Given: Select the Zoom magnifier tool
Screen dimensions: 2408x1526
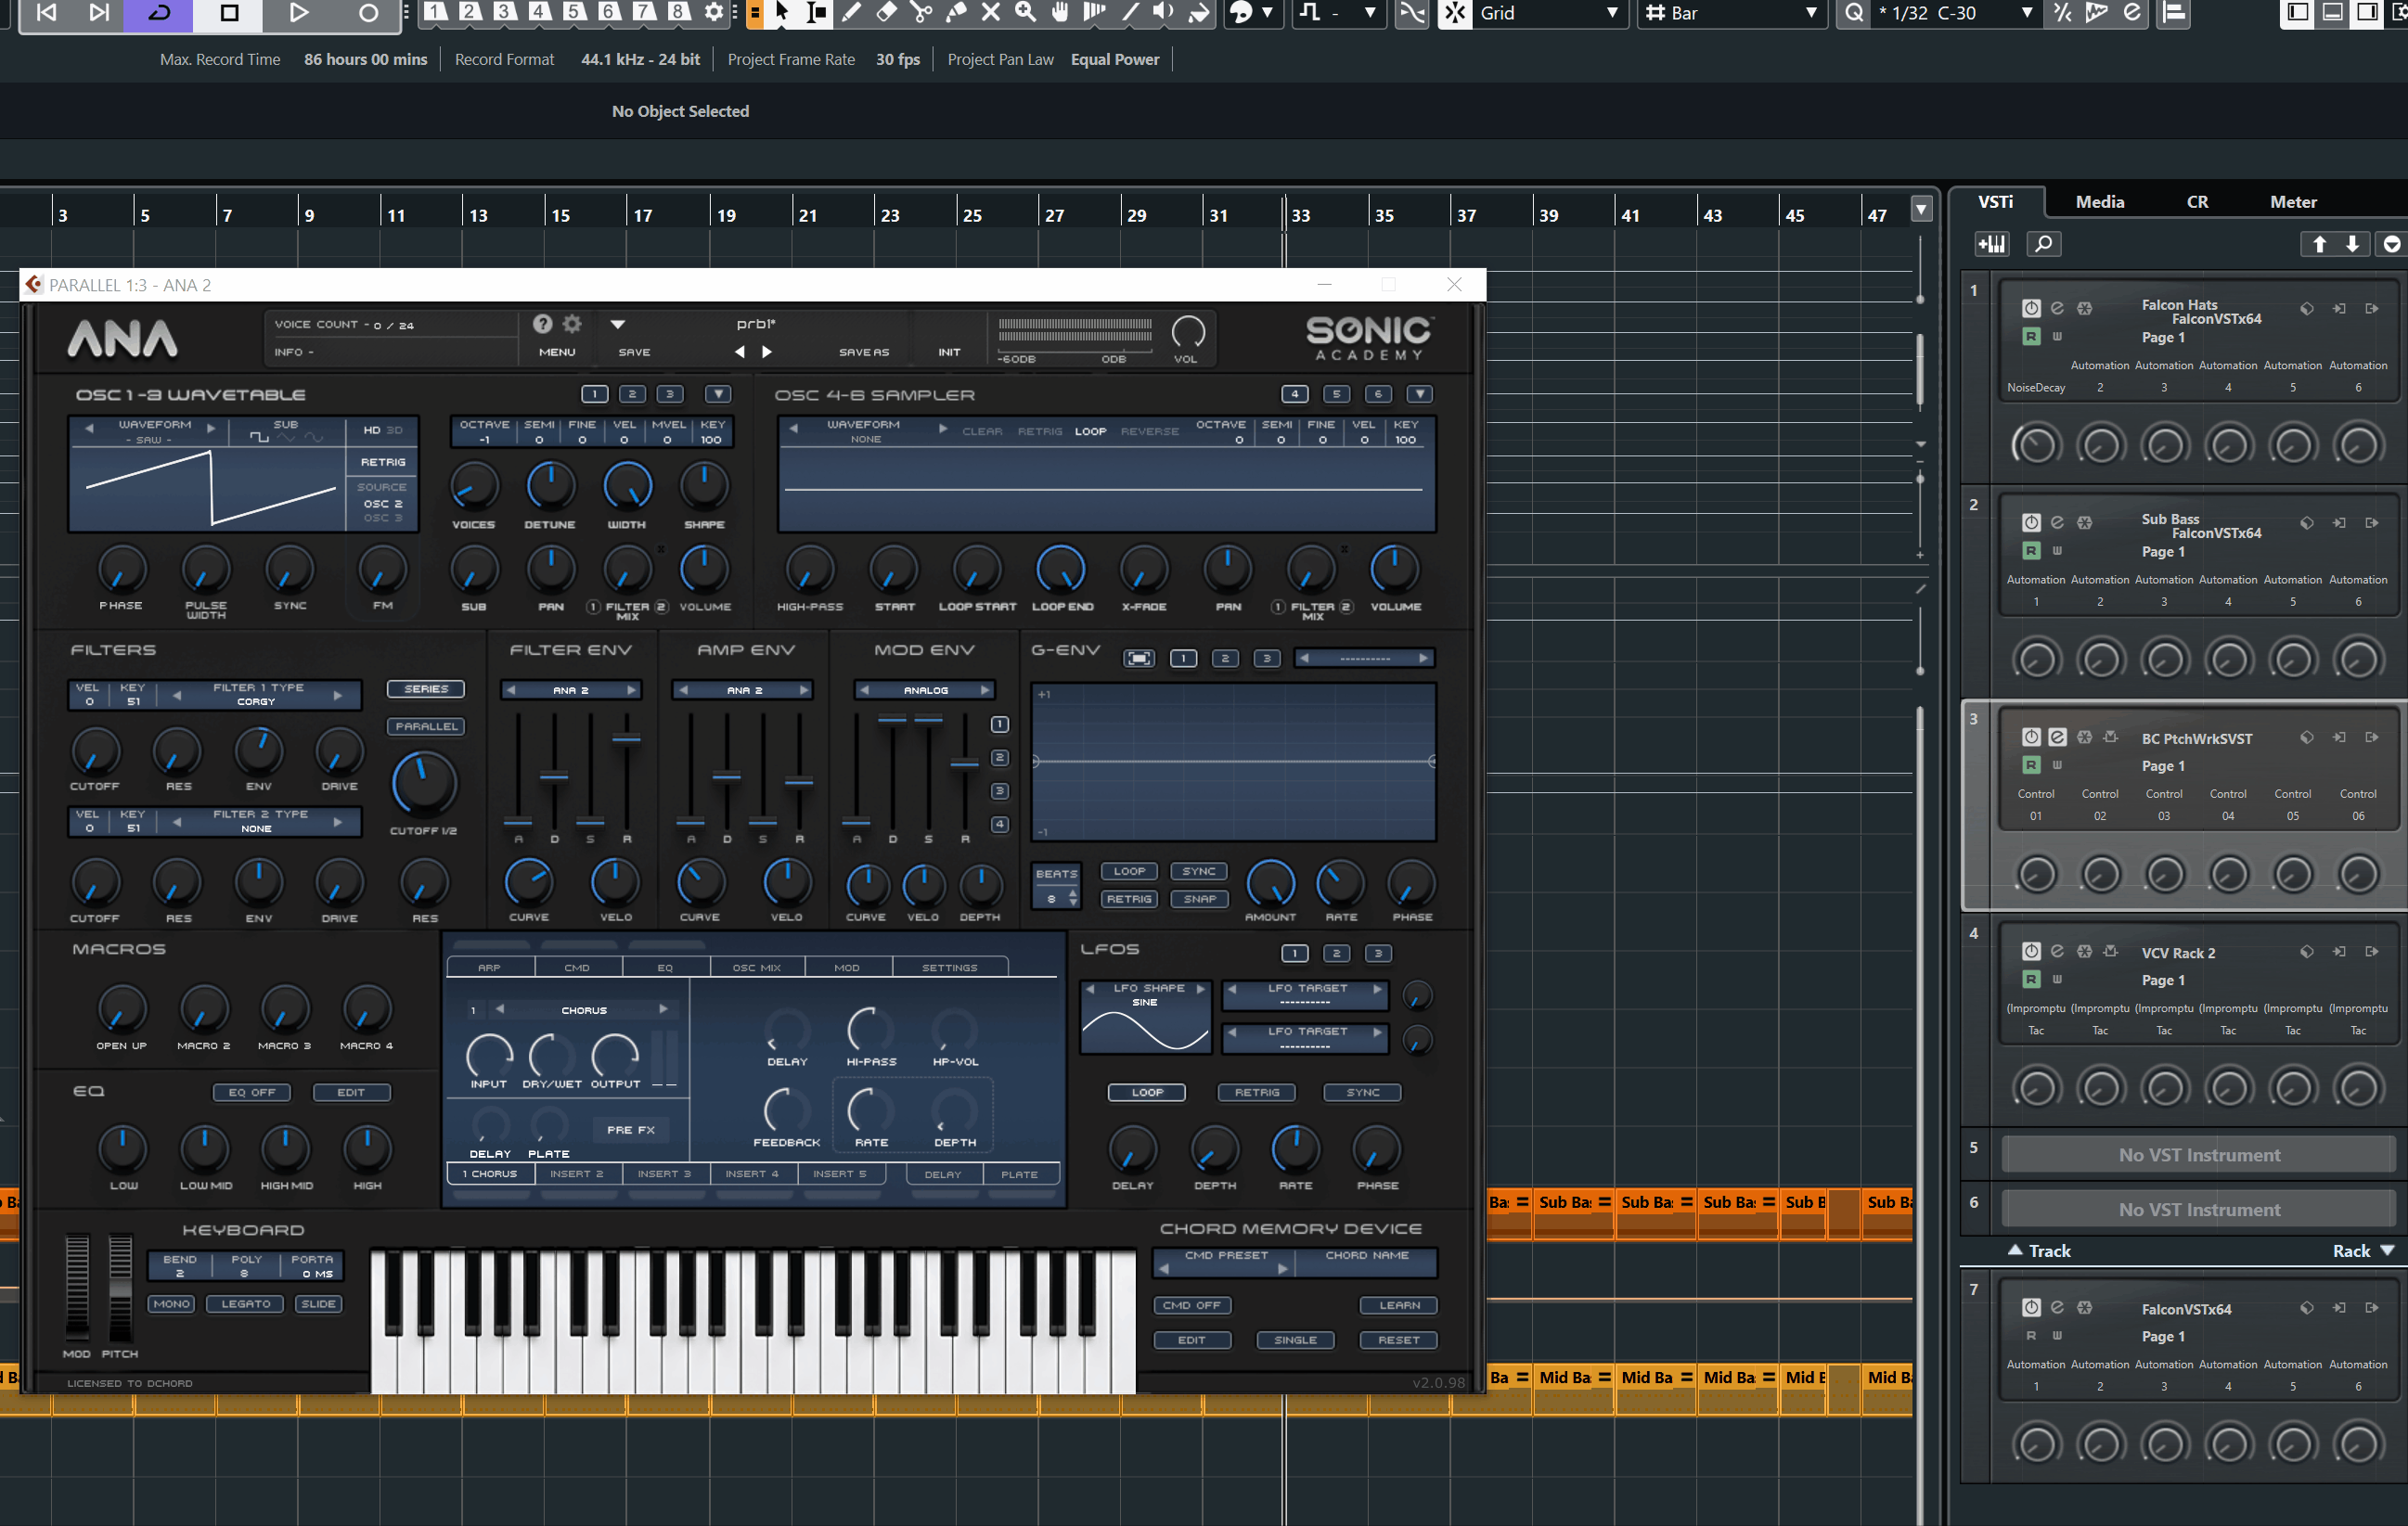Looking at the screenshot, I should pyautogui.click(x=1026, y=12).
